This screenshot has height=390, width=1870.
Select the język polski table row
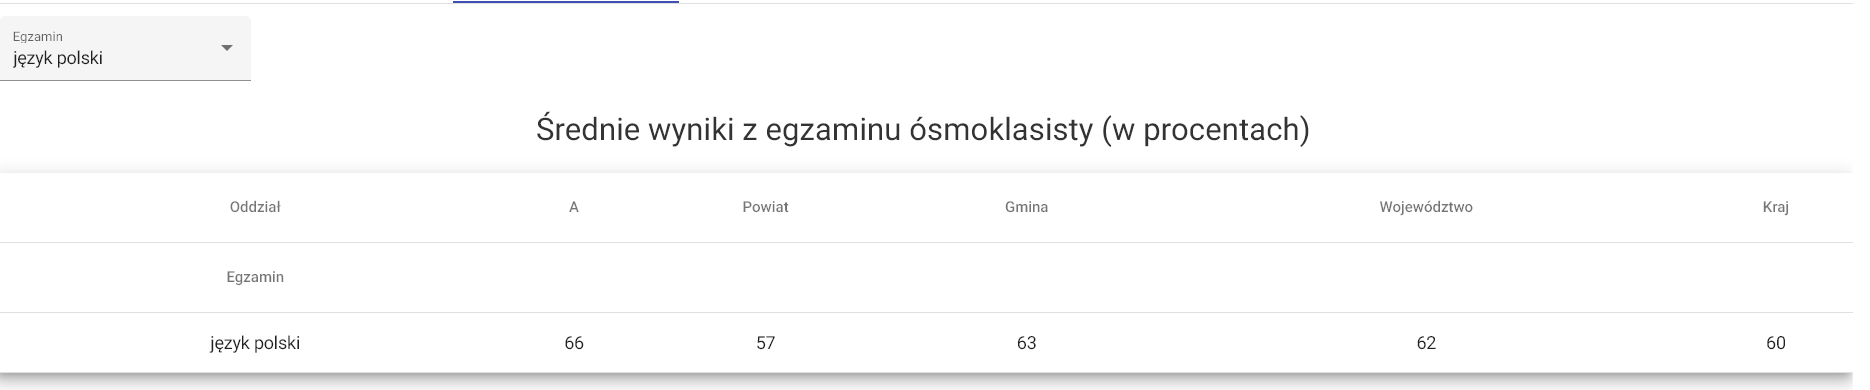pyautogui.click(x=926, y=343)
